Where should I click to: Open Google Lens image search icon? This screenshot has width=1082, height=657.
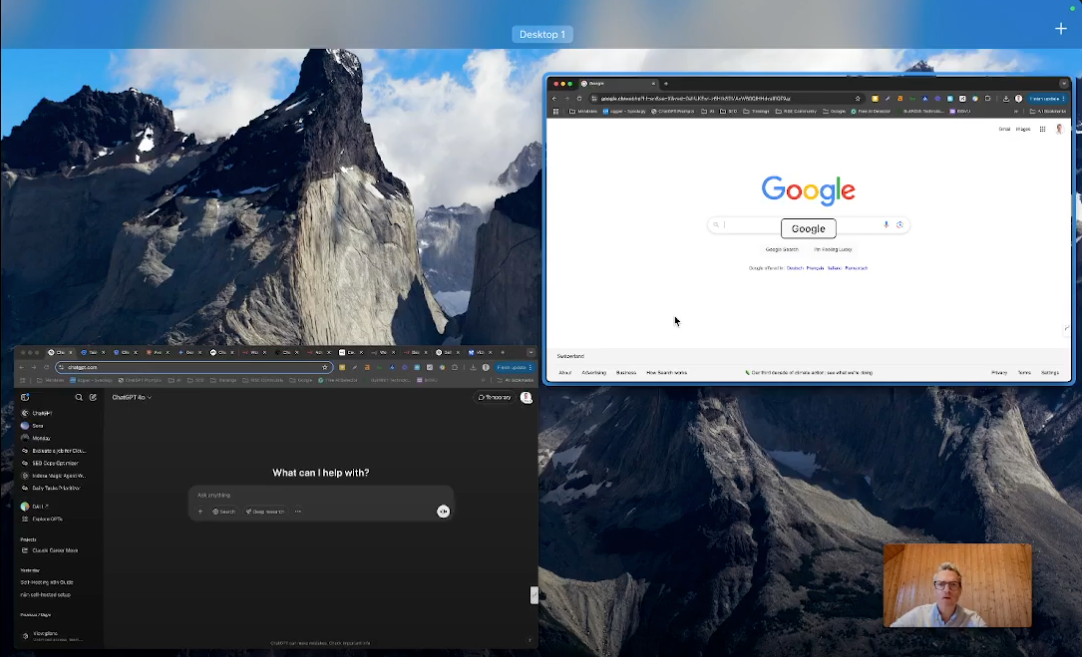tap(900, 224)
